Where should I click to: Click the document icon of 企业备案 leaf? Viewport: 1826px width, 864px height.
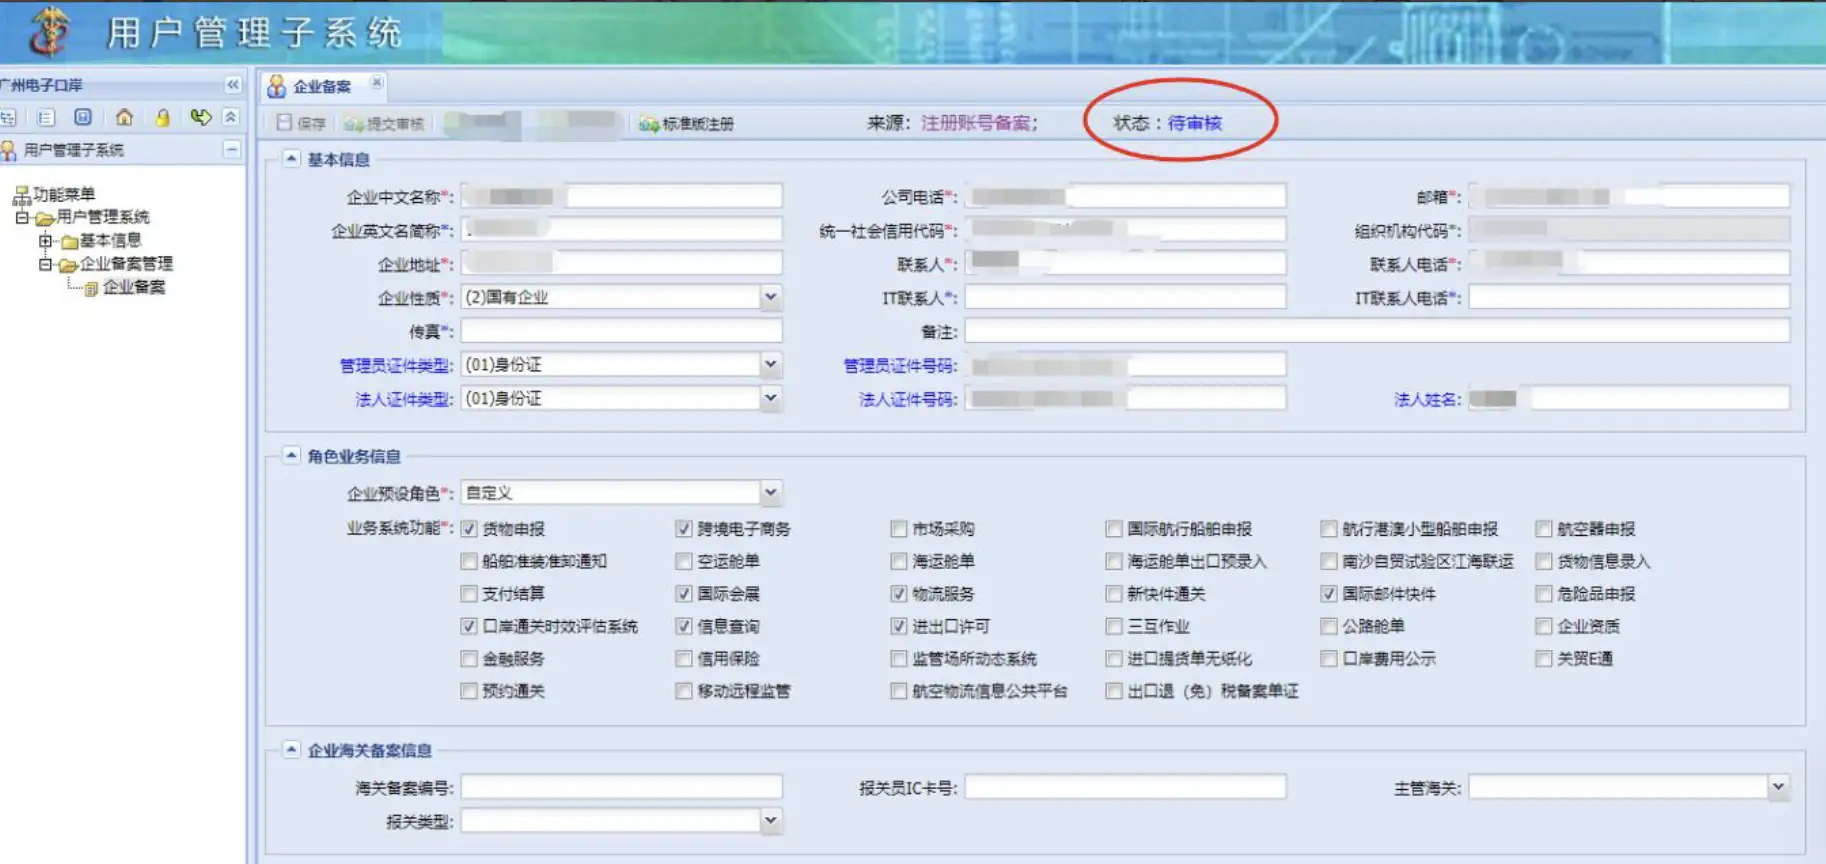tap(91, 289)
